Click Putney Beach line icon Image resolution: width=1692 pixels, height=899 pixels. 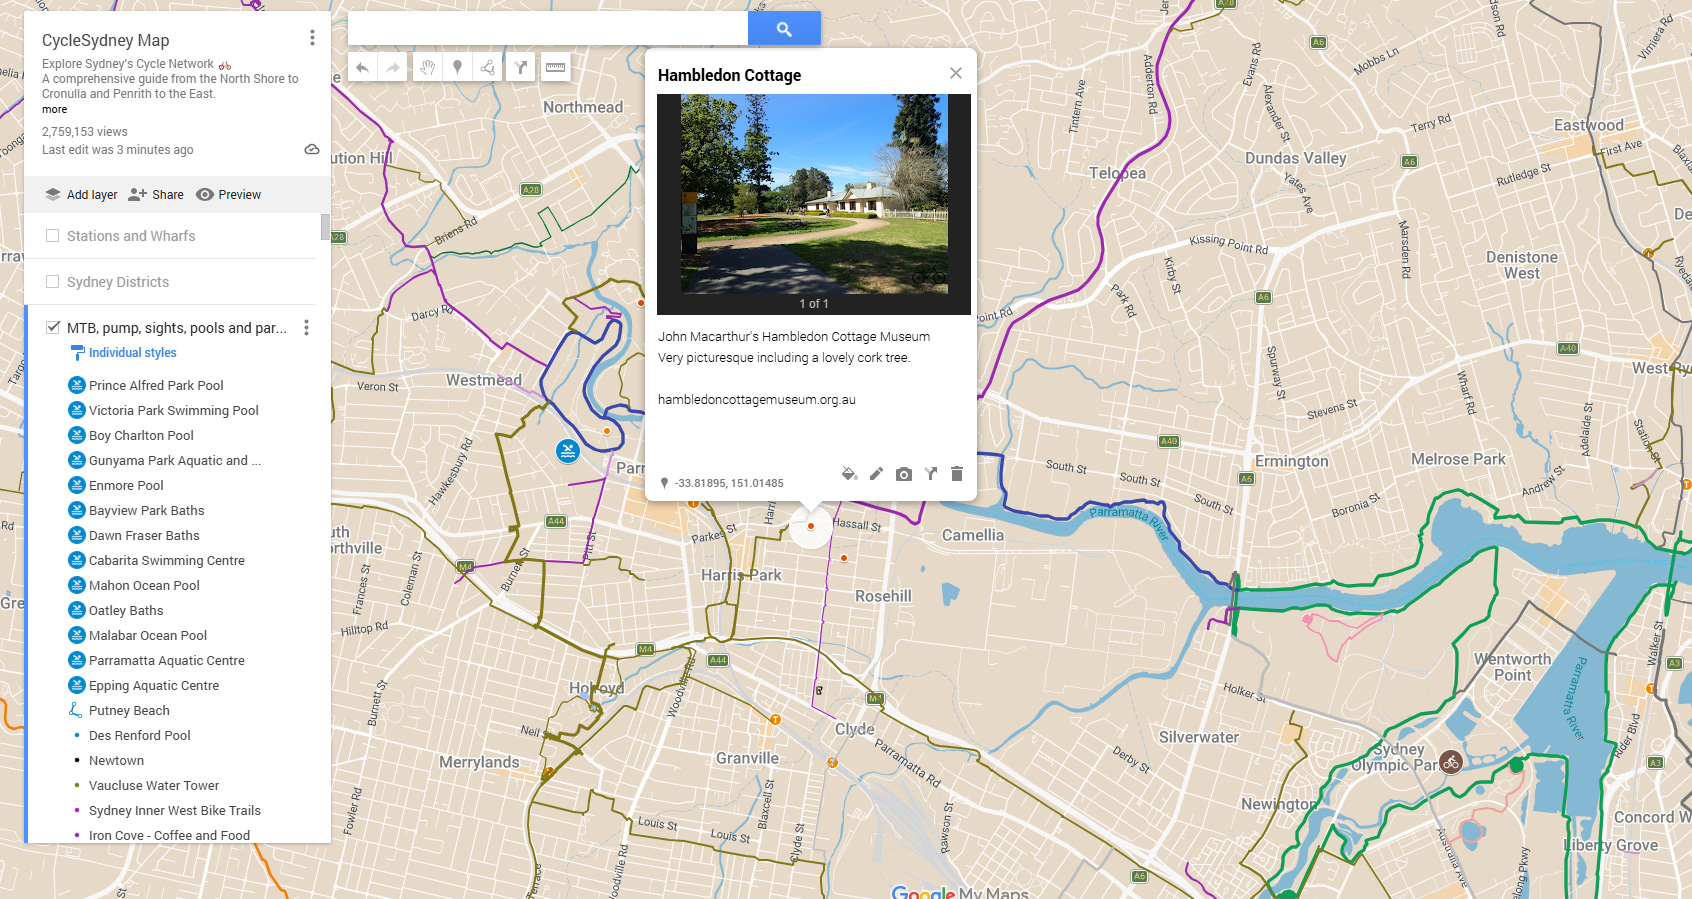point(76,710)
